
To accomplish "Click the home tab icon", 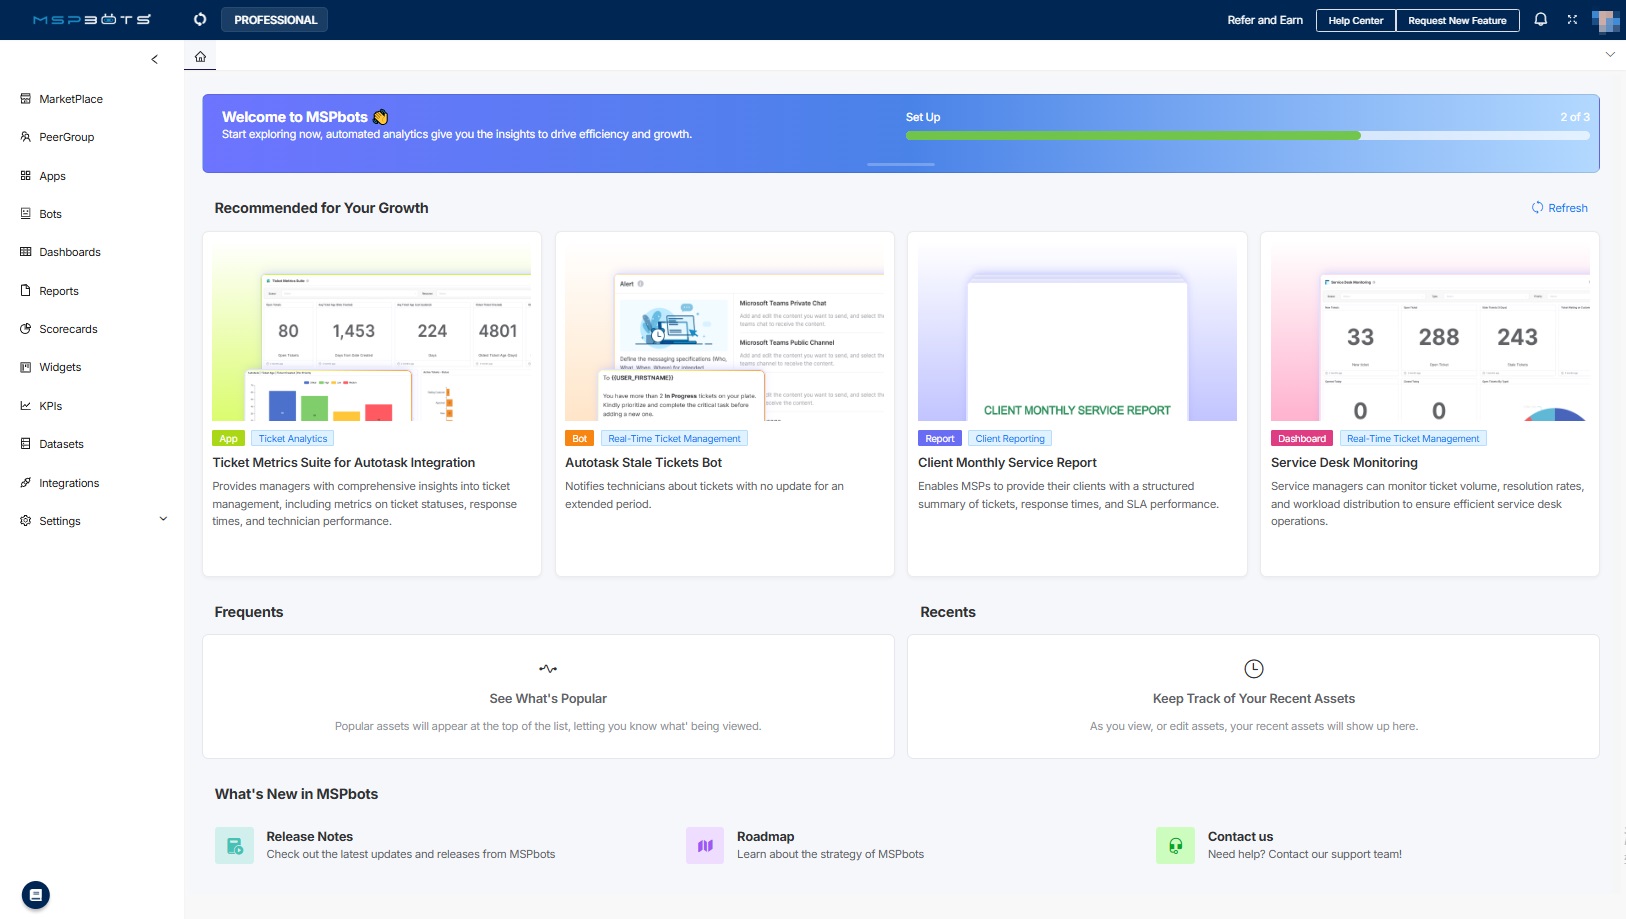I will coord(200,57).
